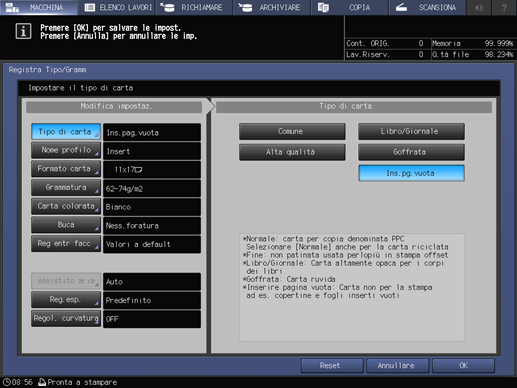Click the Modifica impostaz. header

[114, 107]
